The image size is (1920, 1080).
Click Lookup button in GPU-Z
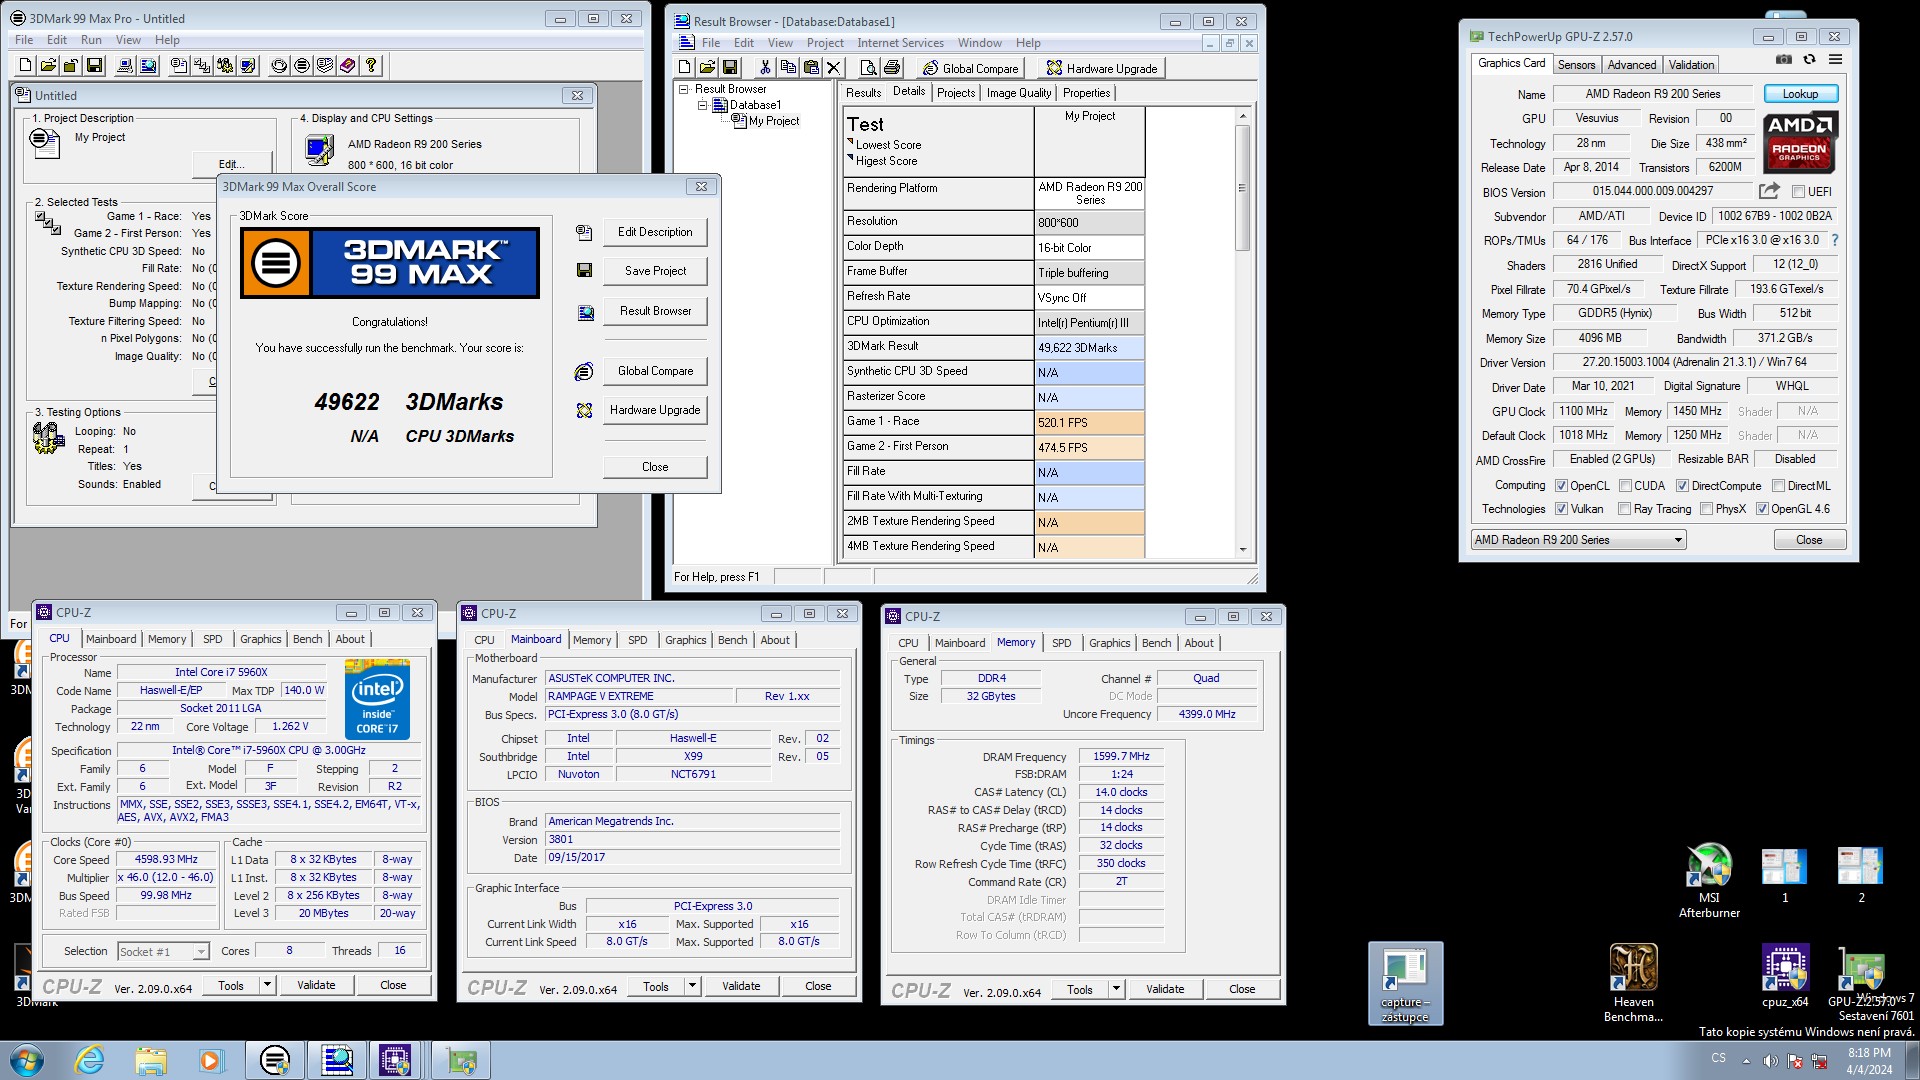[x=1800, y=94]
